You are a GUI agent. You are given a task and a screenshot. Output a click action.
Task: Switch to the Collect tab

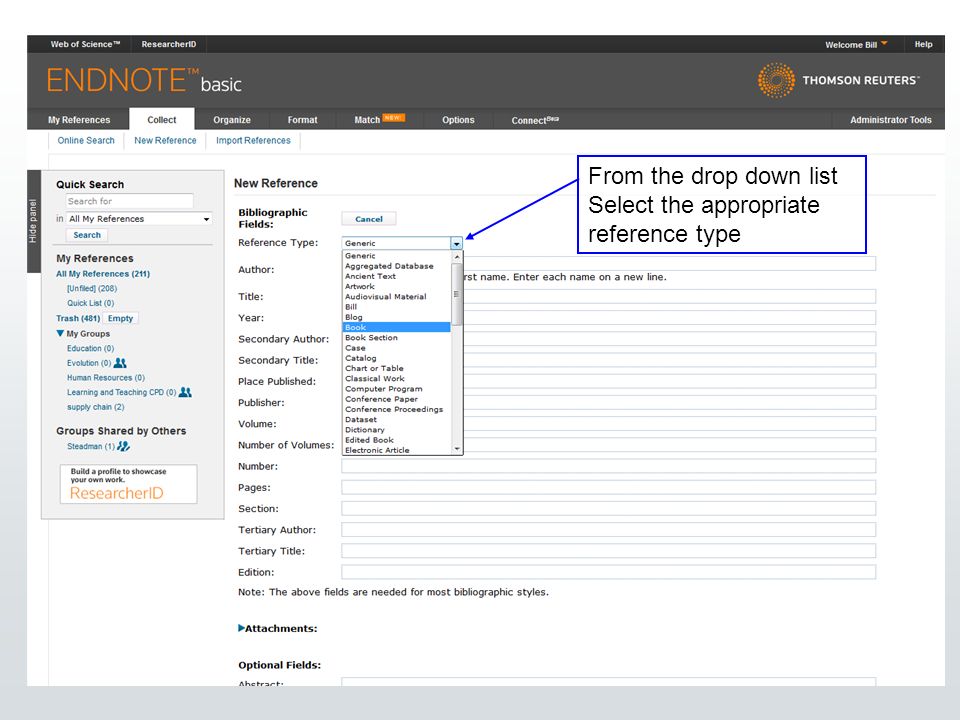[162, 120]
